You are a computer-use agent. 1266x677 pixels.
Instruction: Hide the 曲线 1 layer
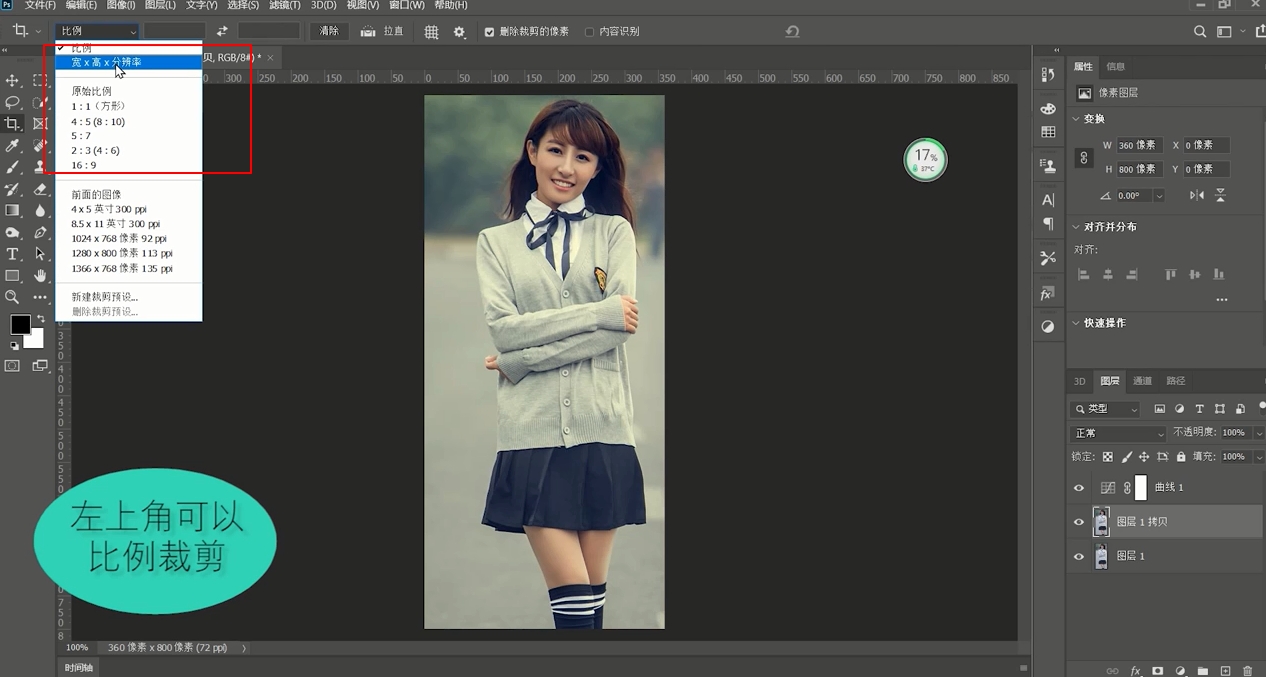(x=1078, y=488)
